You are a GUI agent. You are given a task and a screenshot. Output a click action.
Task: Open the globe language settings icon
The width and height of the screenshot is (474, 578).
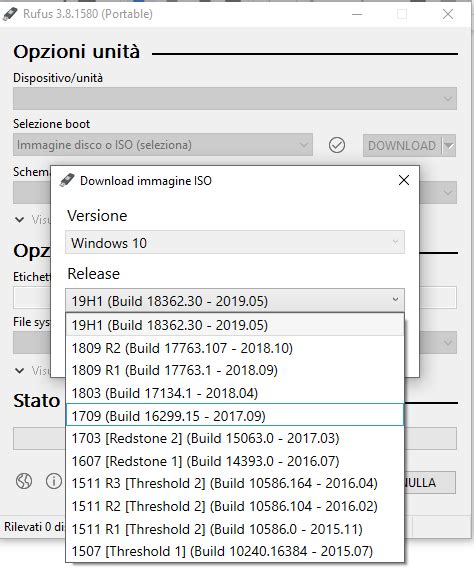[24, 481]
